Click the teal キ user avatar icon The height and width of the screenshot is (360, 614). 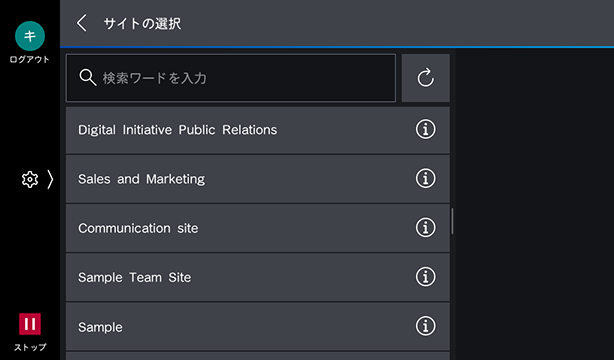[x=30, y=36]
